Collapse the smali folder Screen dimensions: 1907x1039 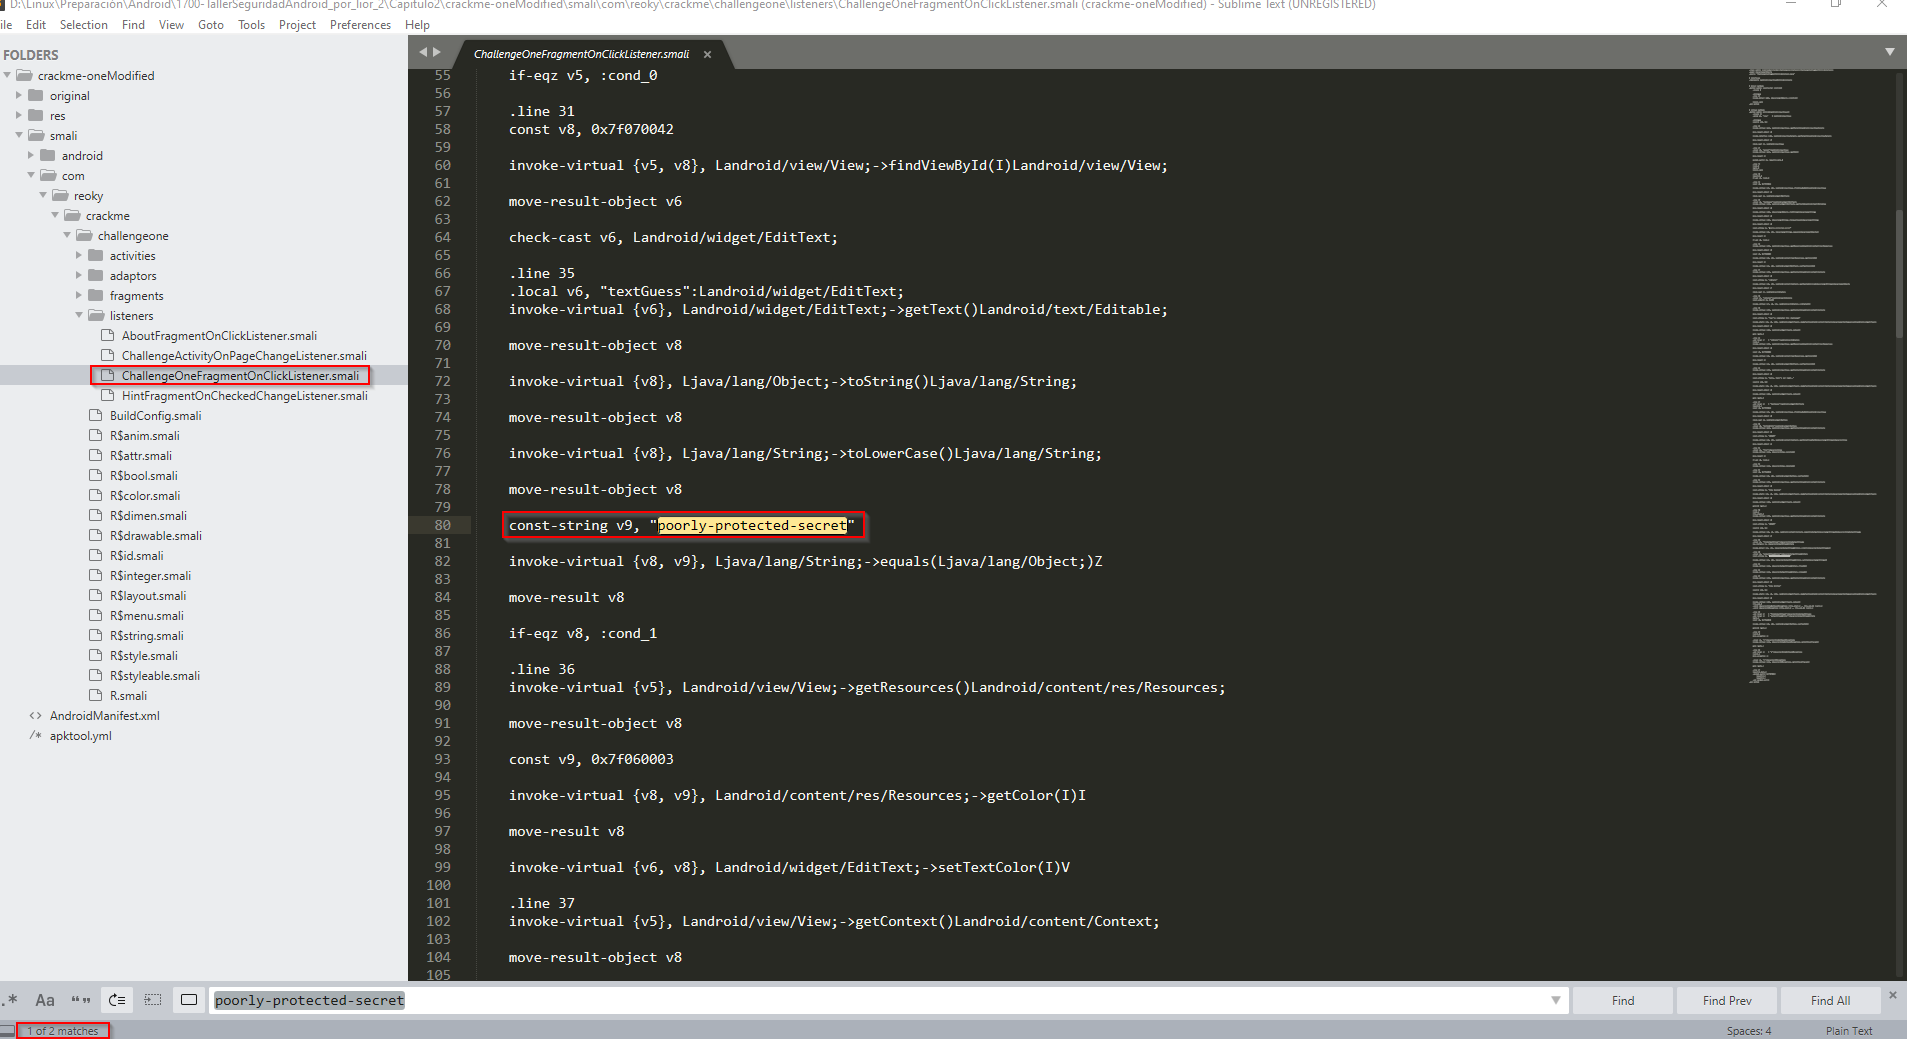click(19, 135)
